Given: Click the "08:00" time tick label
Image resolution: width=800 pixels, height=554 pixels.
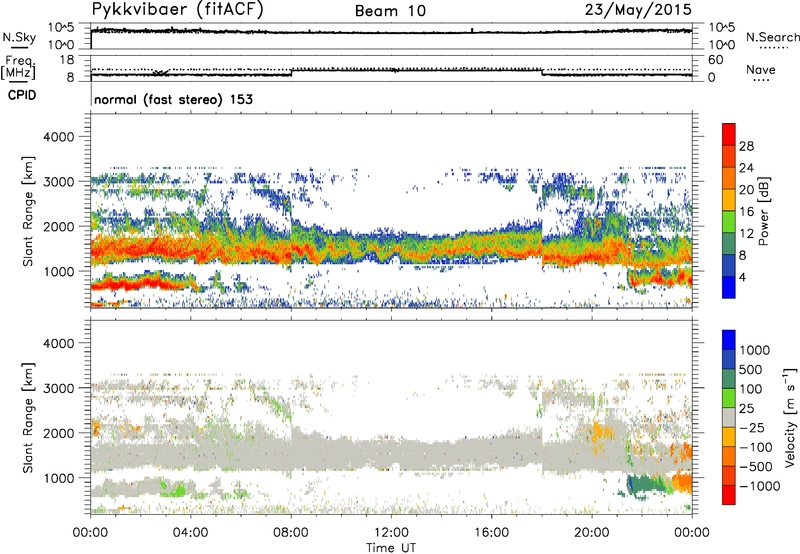Looking at the screenshot, I should (x=291, y=533).
